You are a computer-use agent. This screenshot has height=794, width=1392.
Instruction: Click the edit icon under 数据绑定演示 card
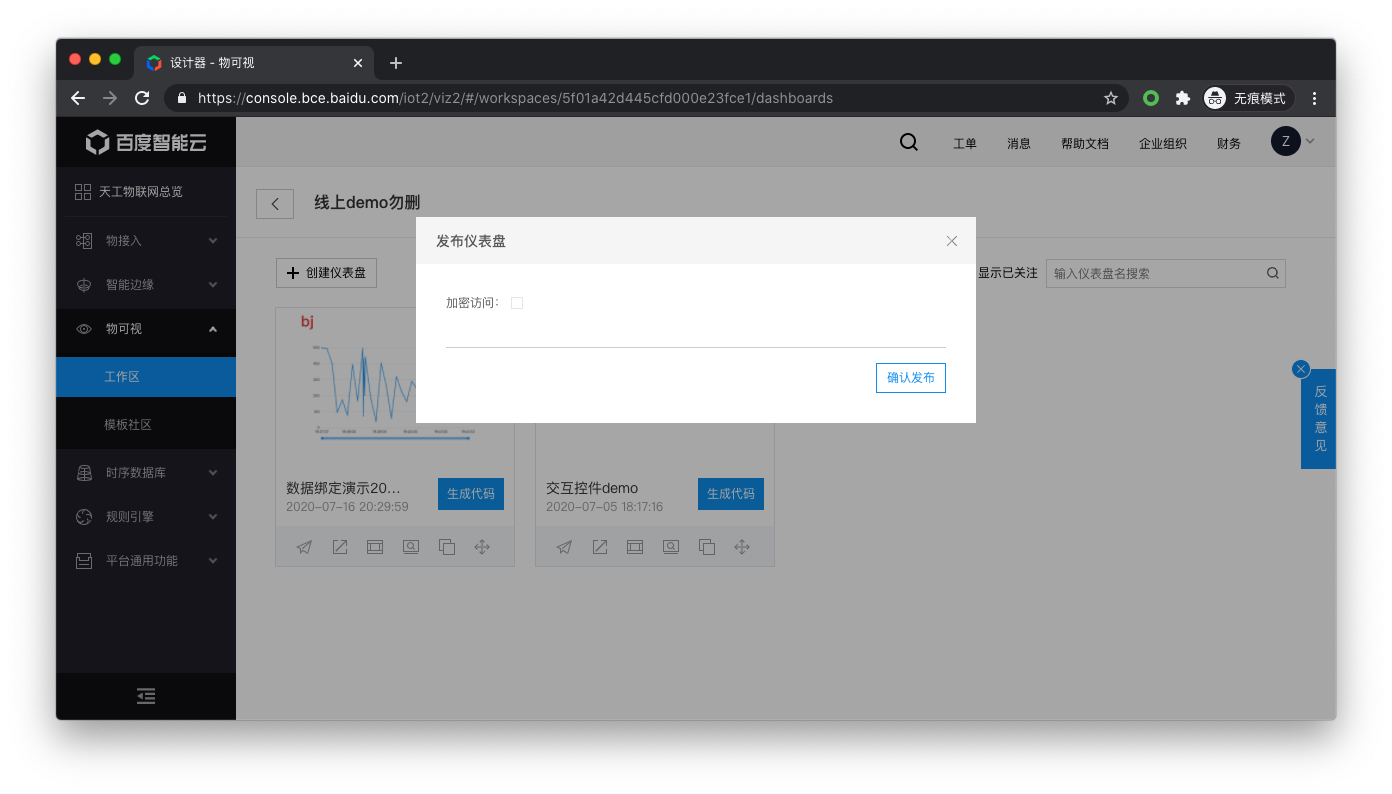[340, 547]
